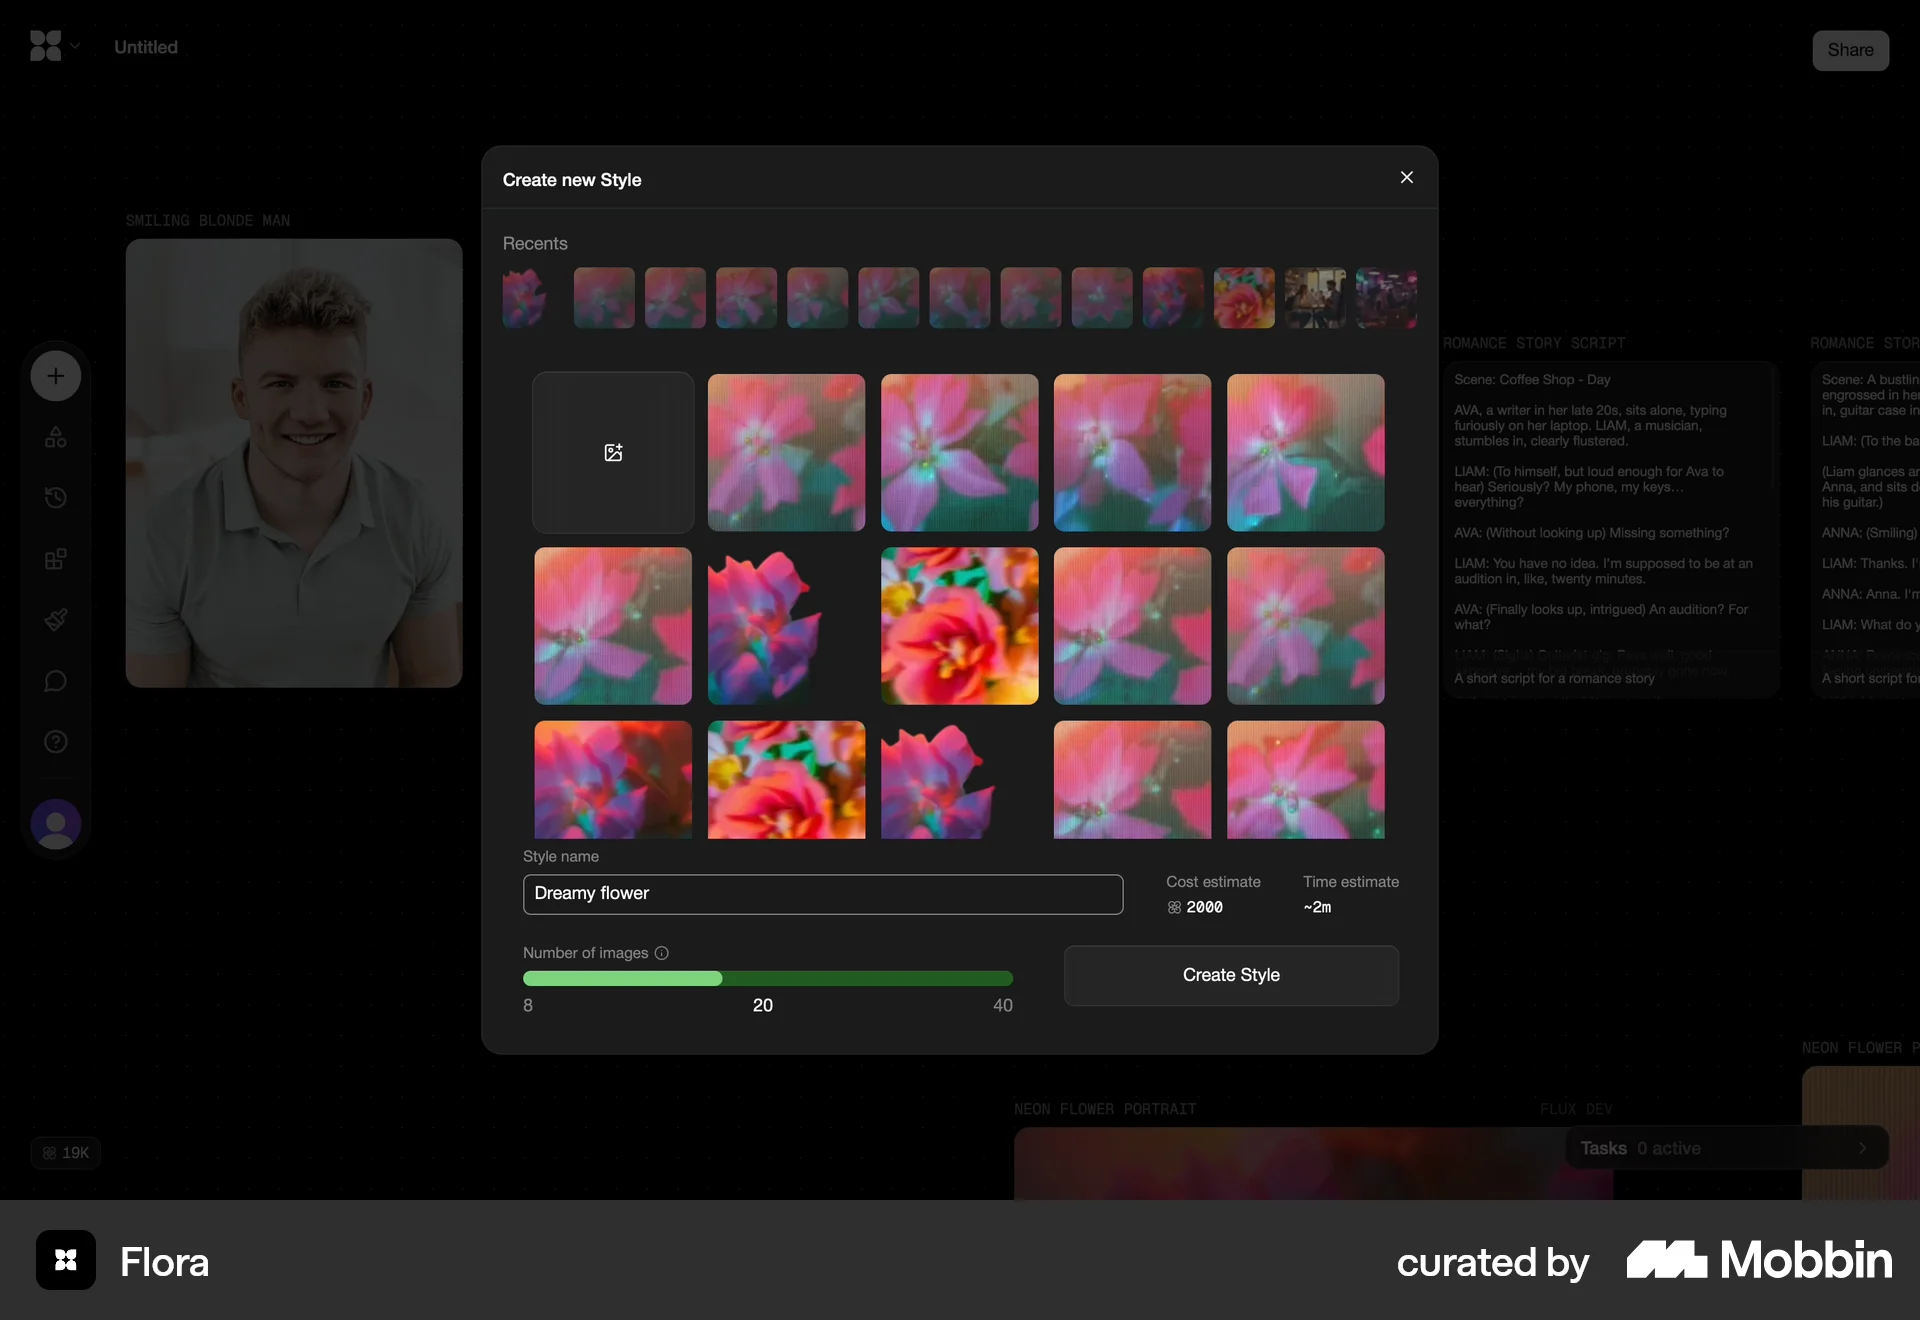Edit the Dreamy flower style name field
The image size is (1920, 1320).
[822, 894]
